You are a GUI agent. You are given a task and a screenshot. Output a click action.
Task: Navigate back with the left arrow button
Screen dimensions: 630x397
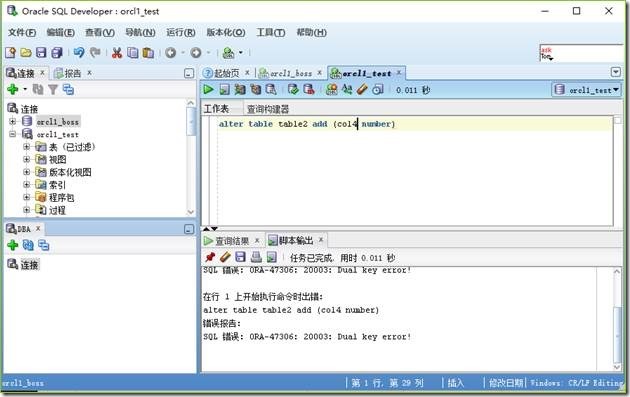[171, 53]
